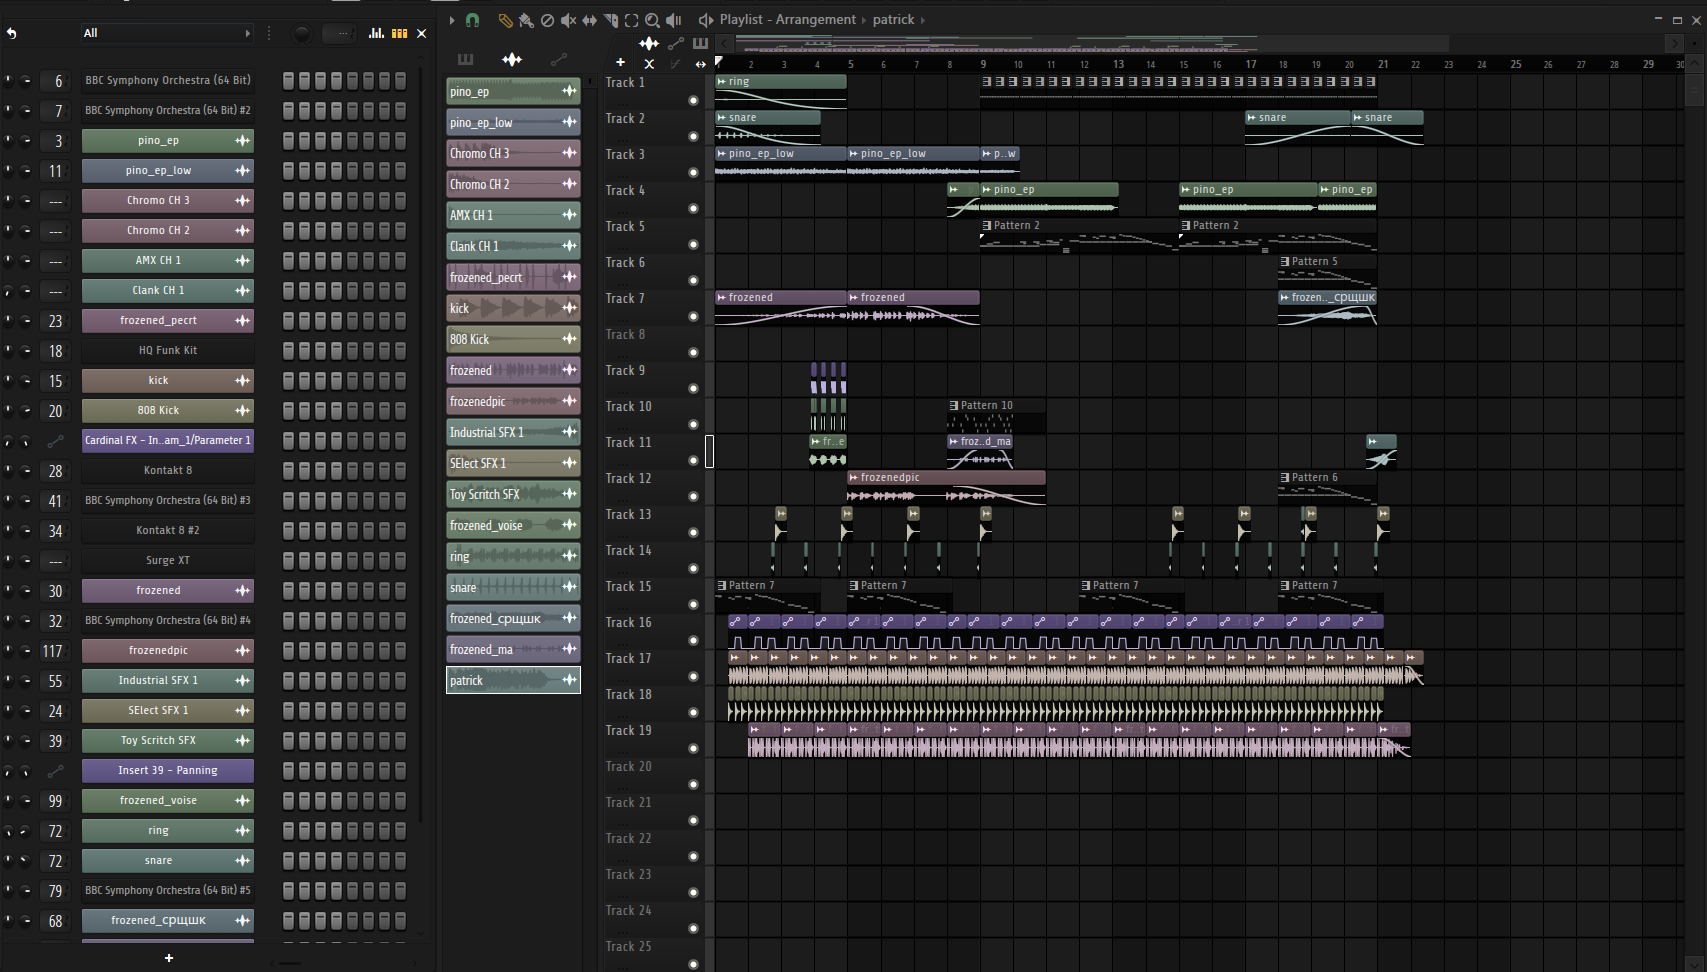Screen dimensions: 1707x972
Task: Show pattern clips in the picker panel
Action: click(x=465, y=59)
